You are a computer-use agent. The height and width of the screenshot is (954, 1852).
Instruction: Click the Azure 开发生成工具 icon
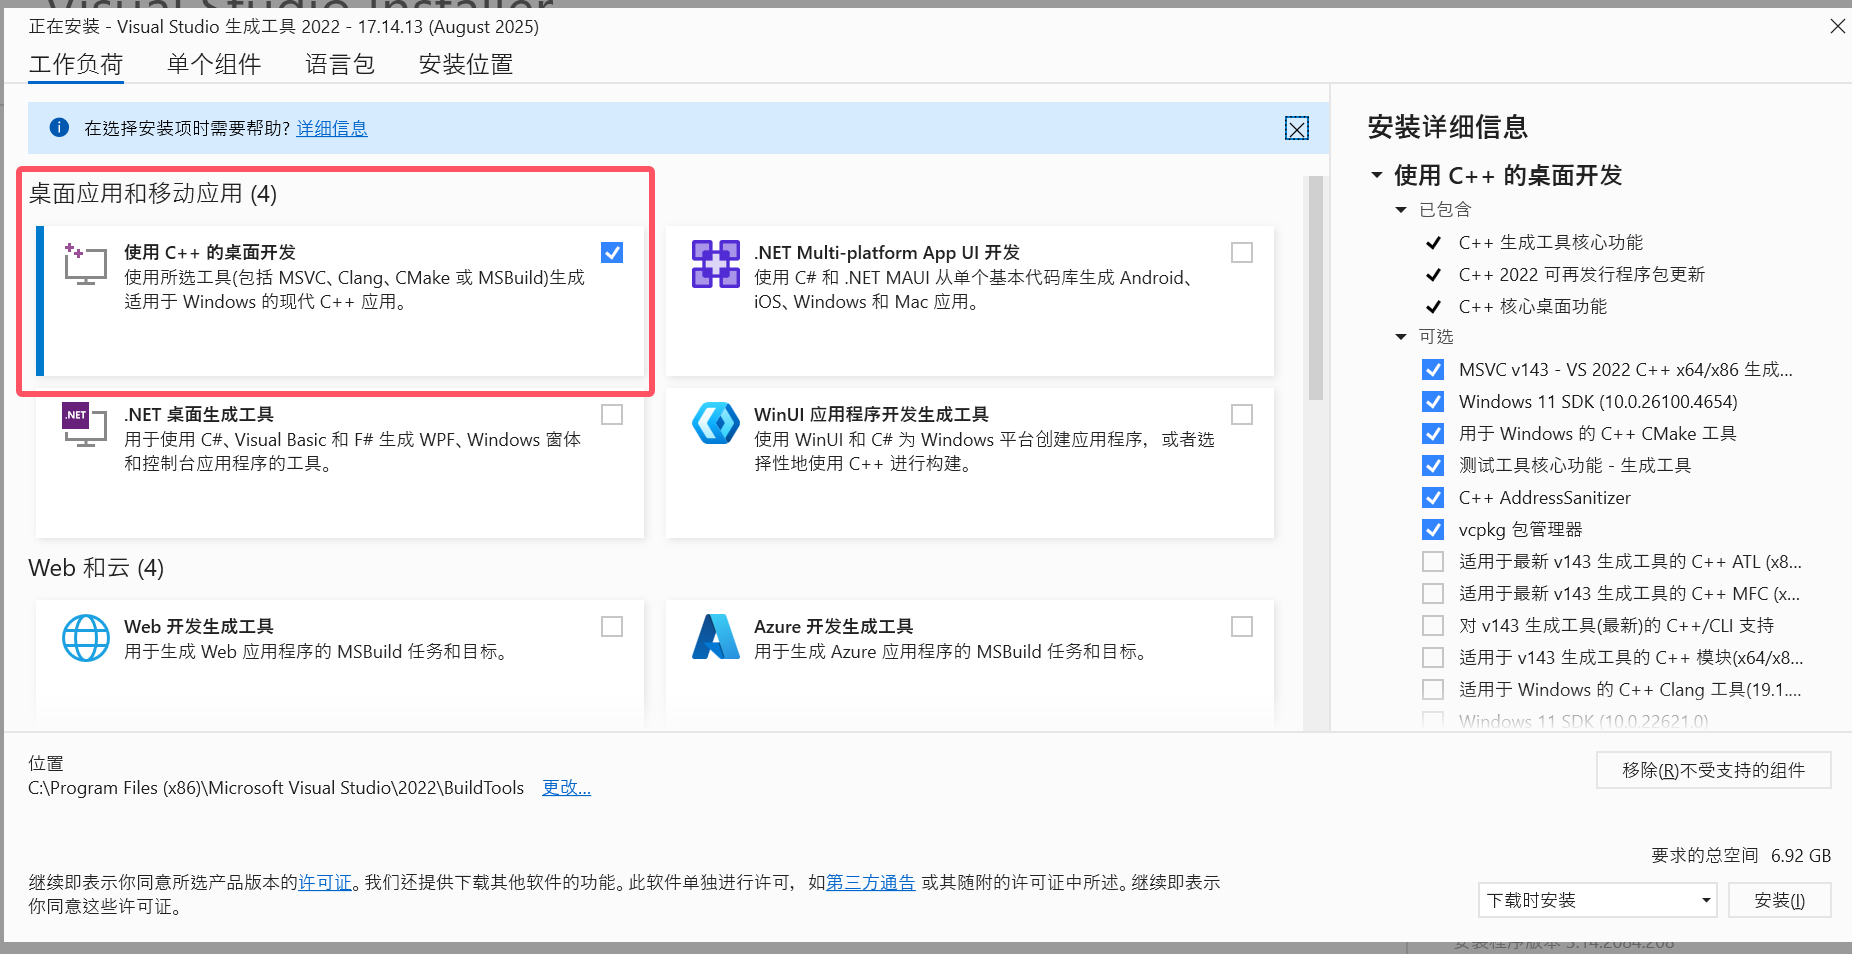point(716,637)
